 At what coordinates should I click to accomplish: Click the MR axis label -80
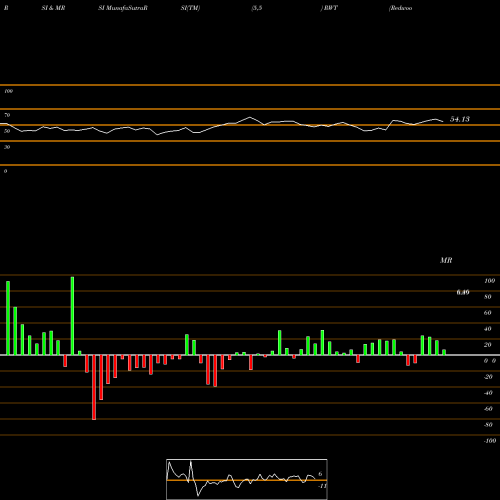pos(488,425)
